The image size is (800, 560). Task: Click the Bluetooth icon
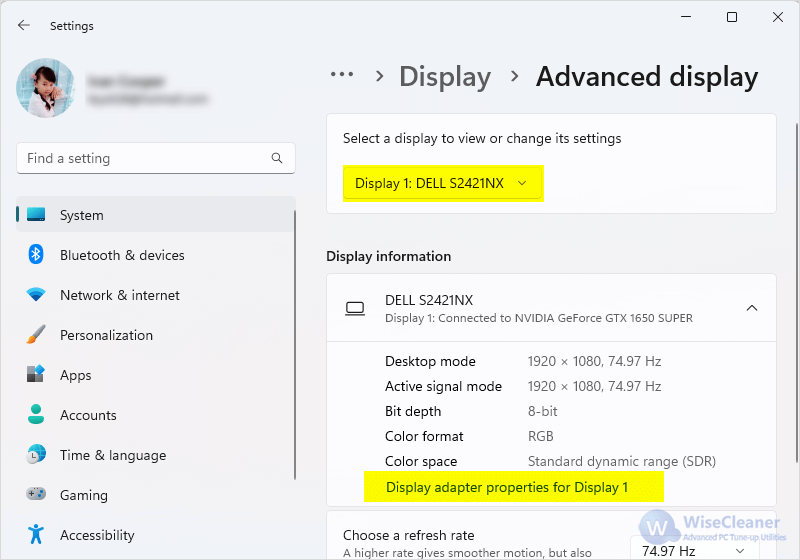pyautogui.click(x=36, y=254)
